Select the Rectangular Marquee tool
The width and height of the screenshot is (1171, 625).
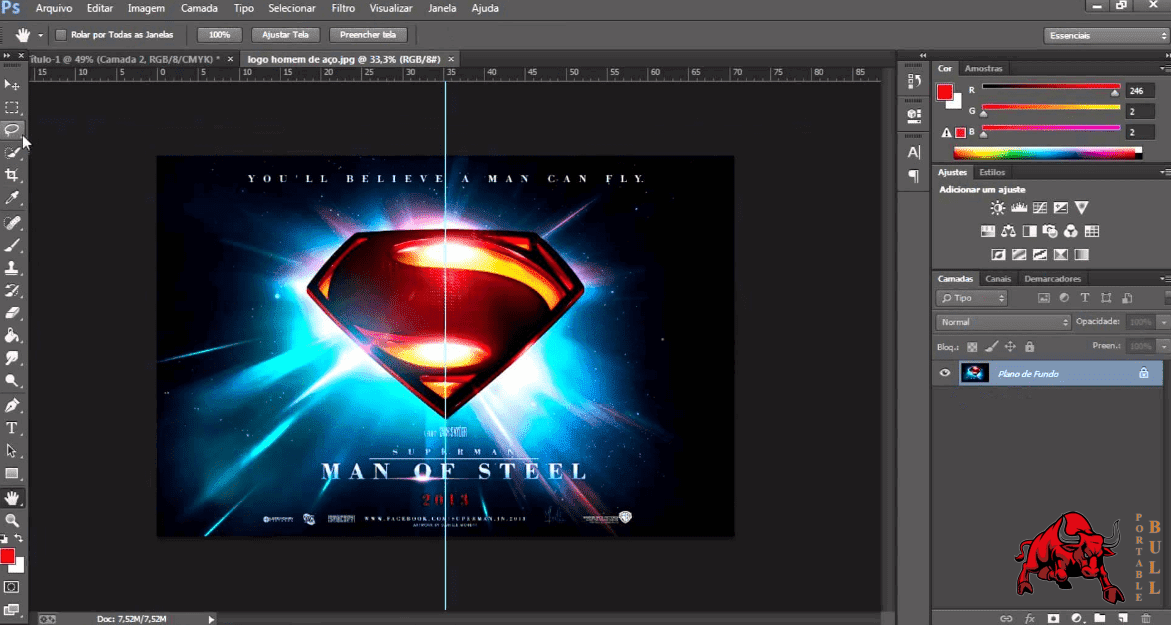pyautogui.click(x=12, y=108)
